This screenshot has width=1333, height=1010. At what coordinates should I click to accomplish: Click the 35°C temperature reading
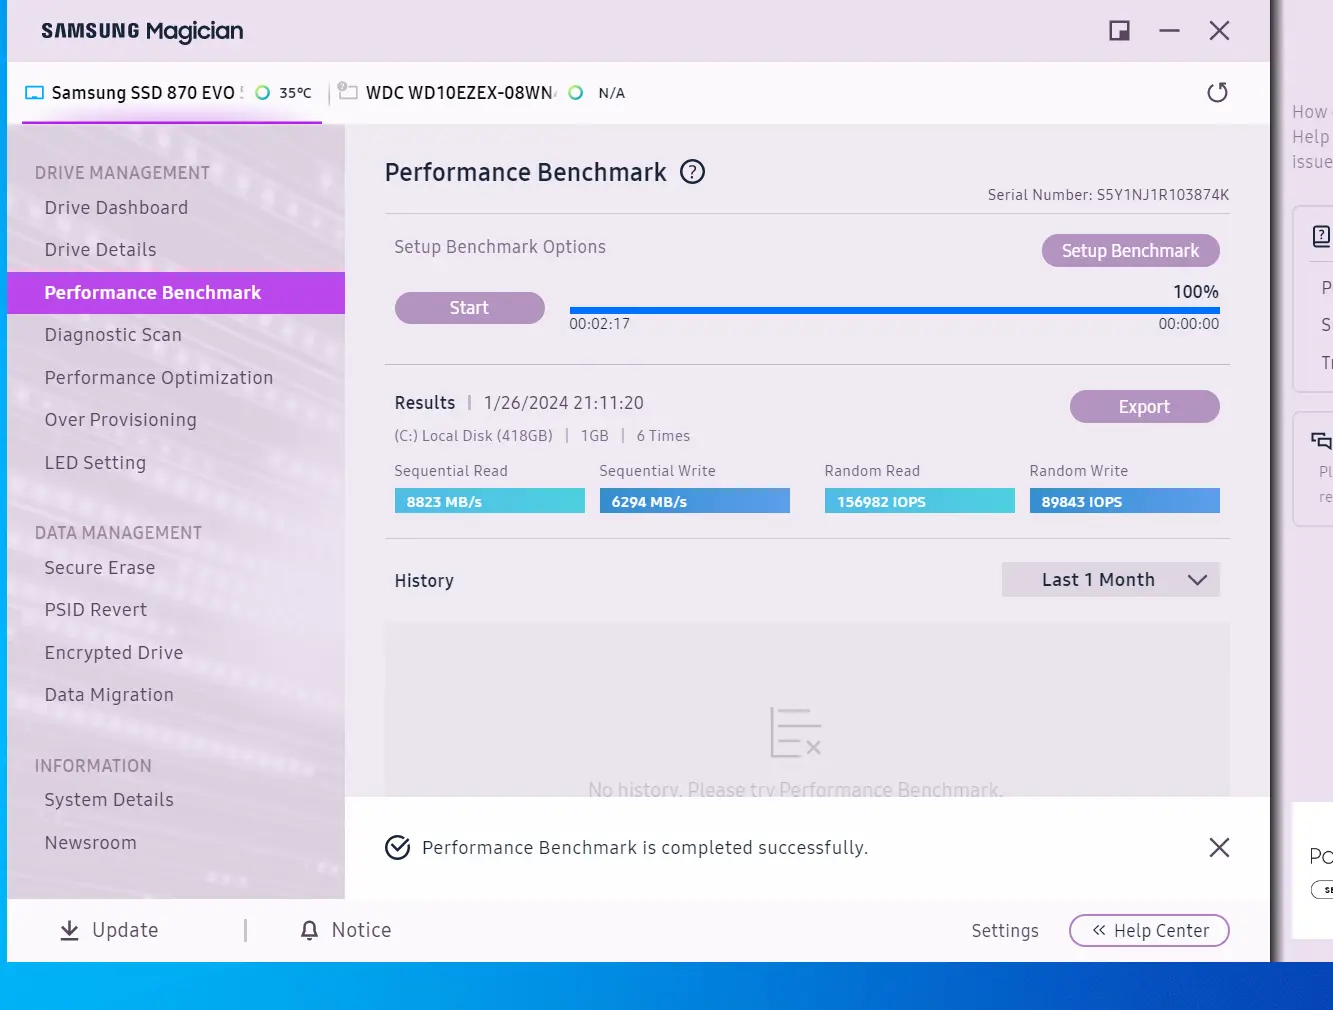tap(295, 93)
